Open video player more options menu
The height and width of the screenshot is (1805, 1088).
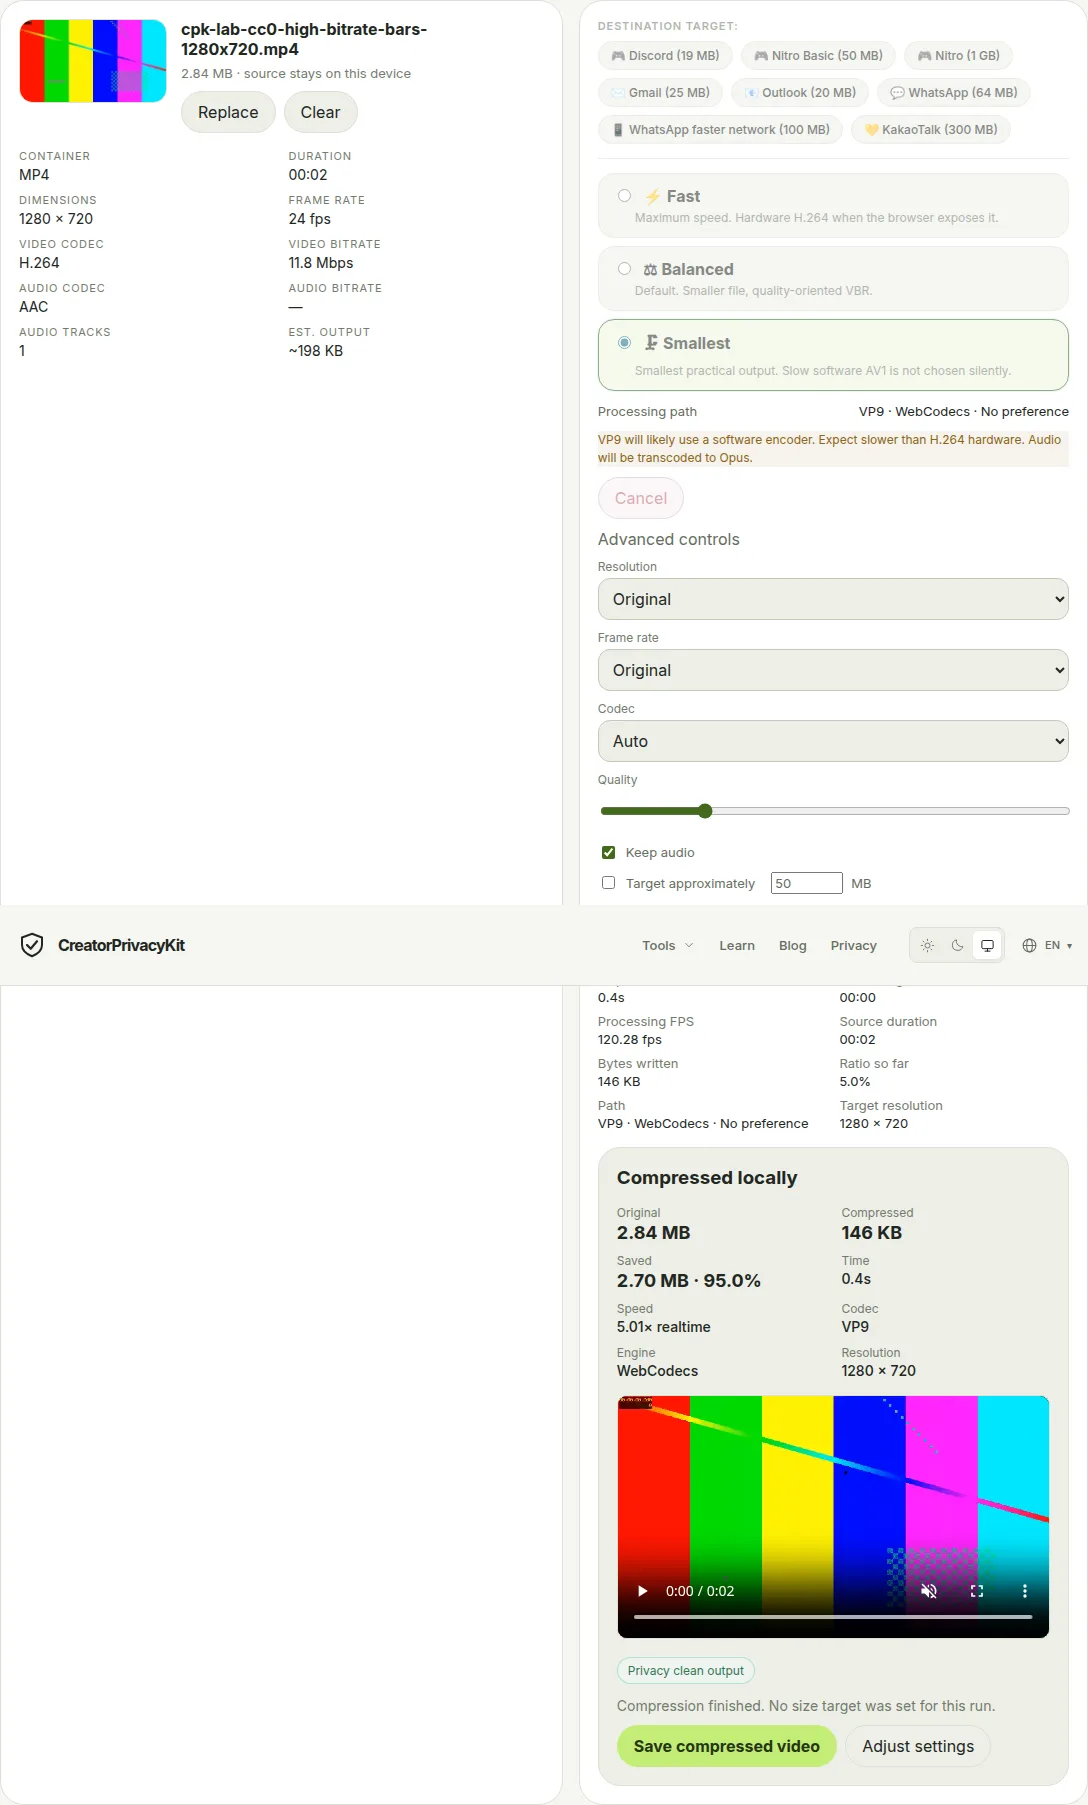coord(1024,1591)
